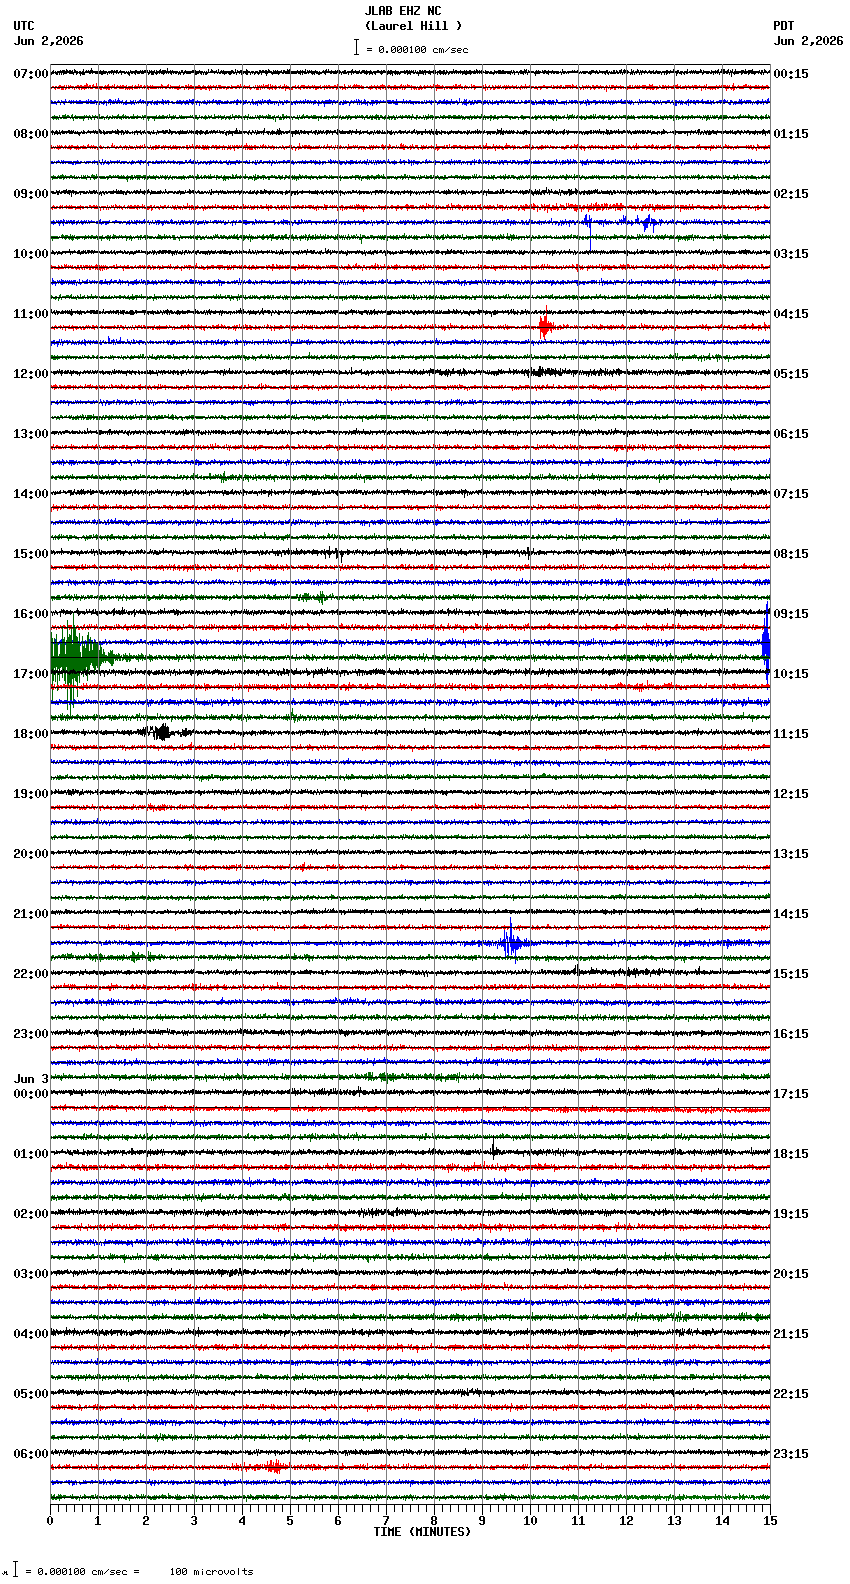Select the 07:00 UTC time label

pos(31,74)
